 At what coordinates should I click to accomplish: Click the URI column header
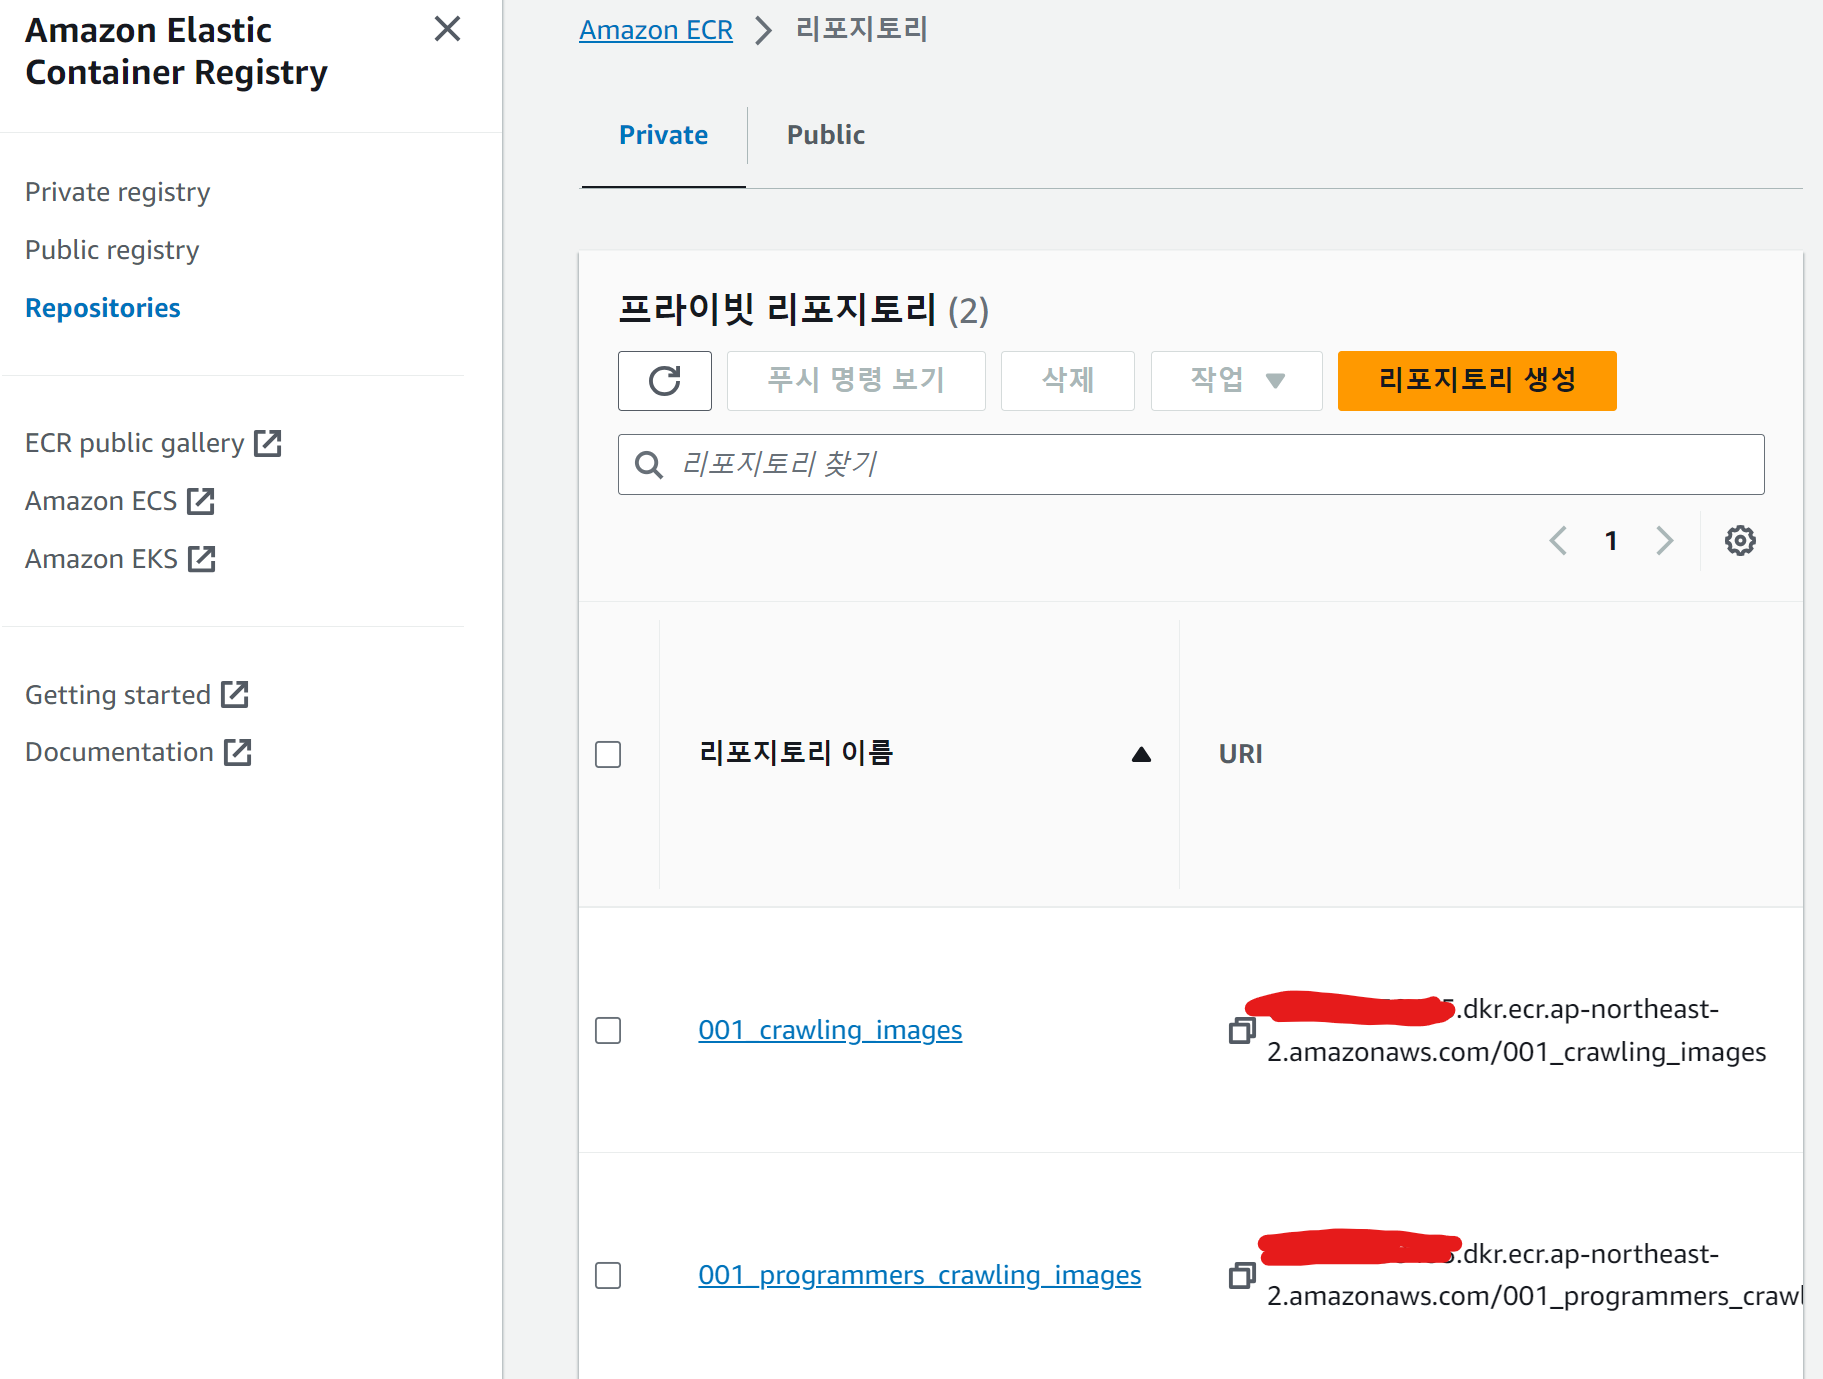(1240, 754)
